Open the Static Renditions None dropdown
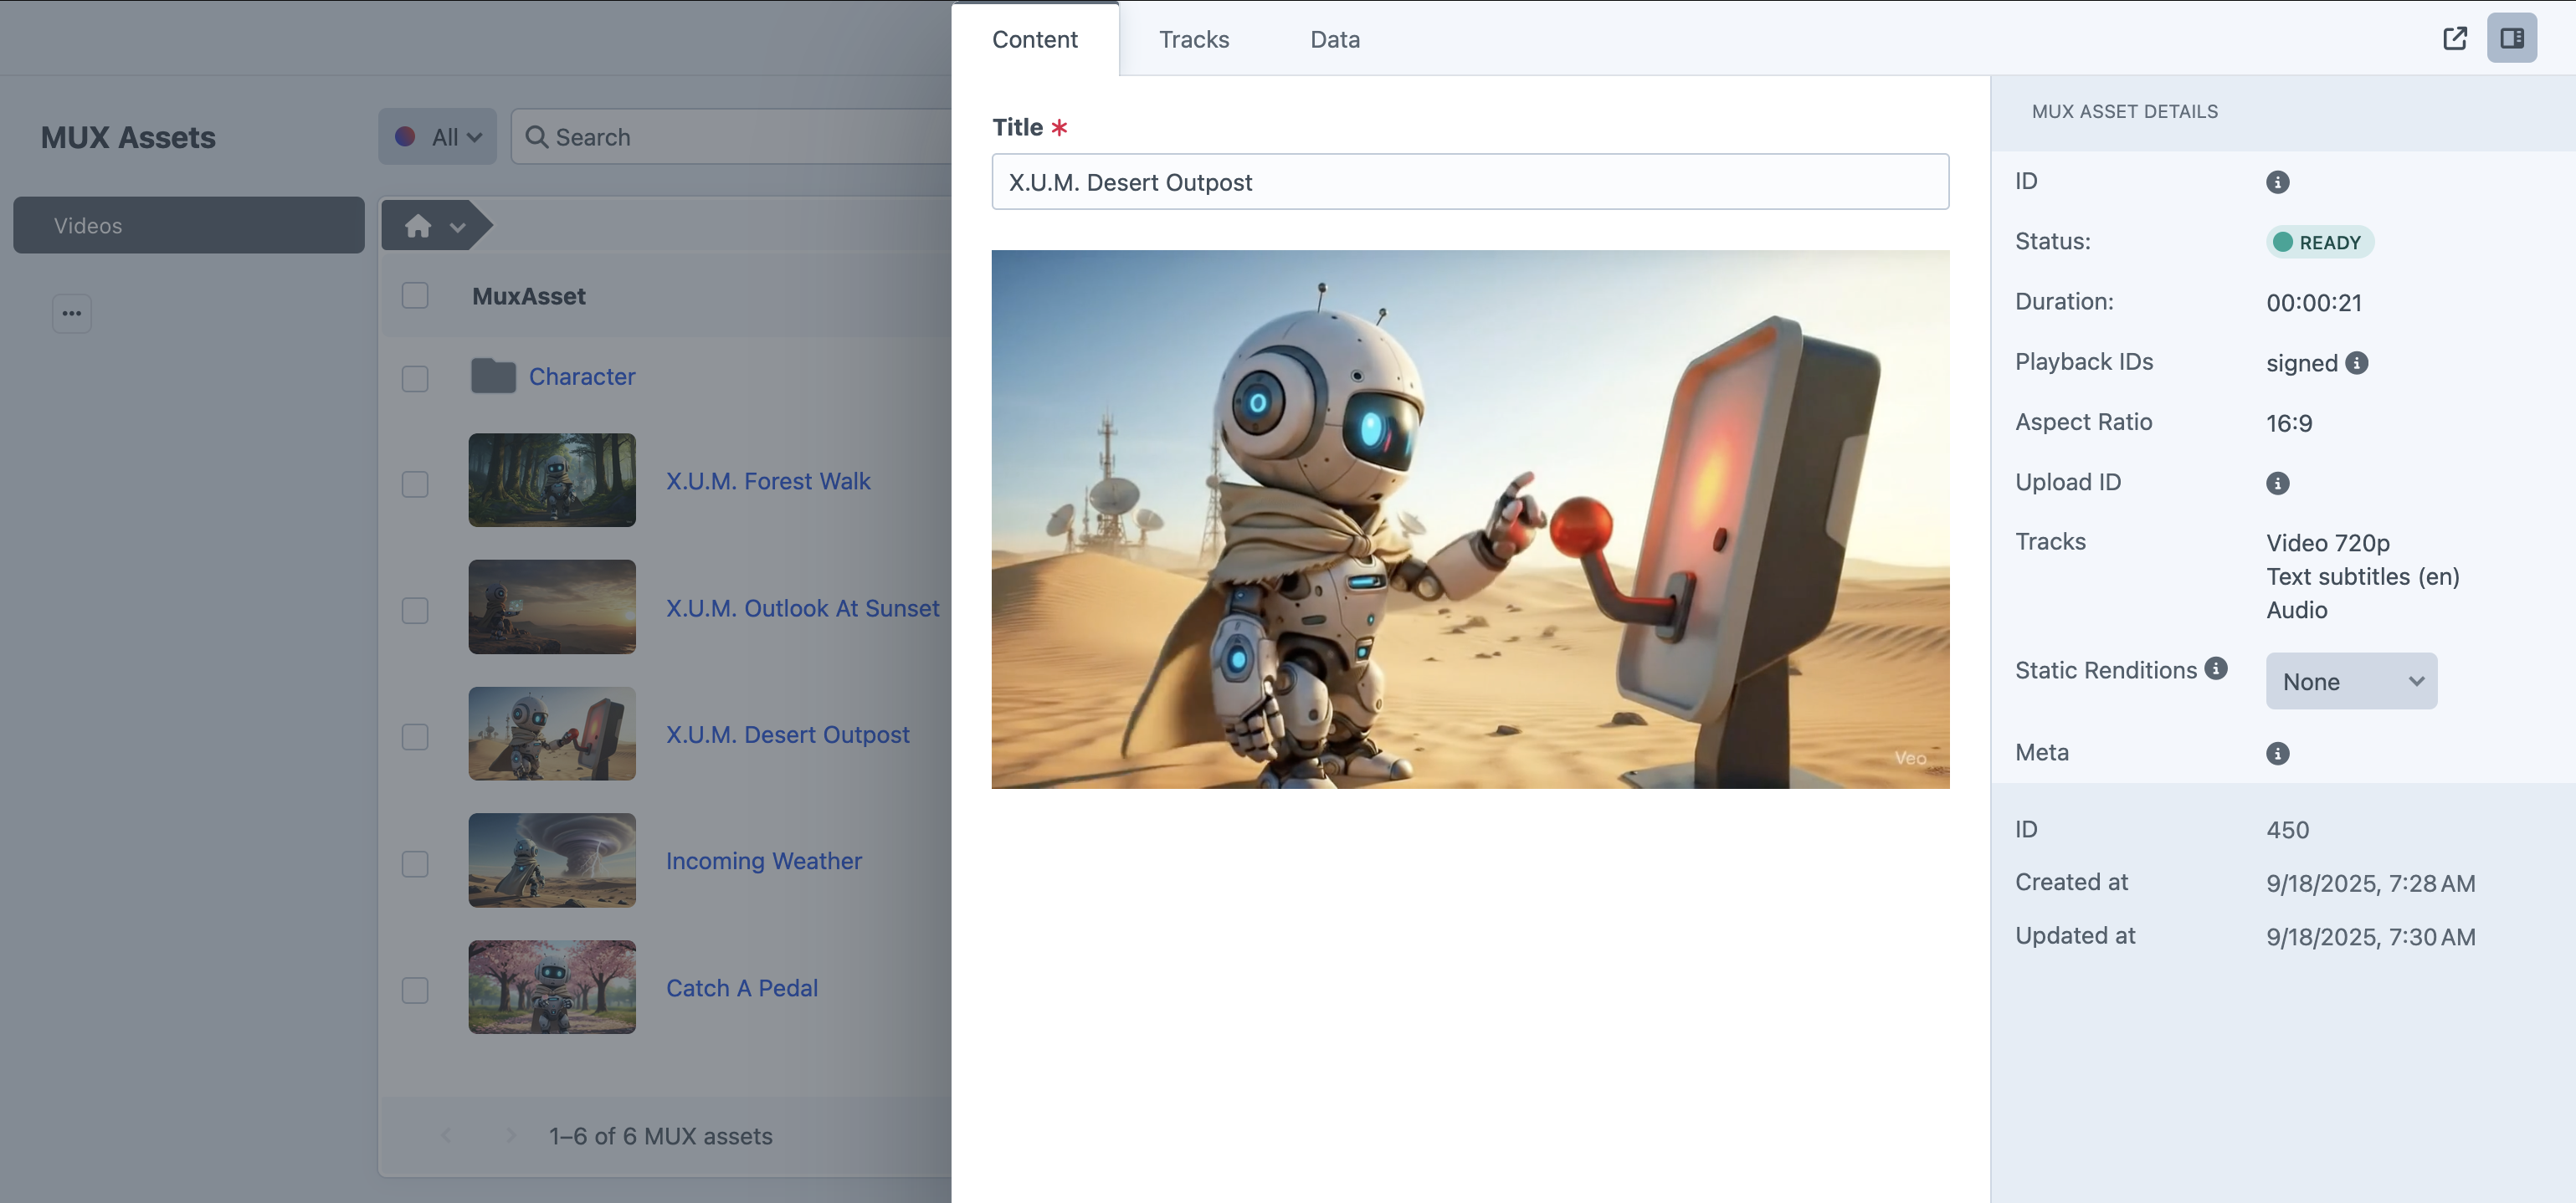 coord(2350,682)
